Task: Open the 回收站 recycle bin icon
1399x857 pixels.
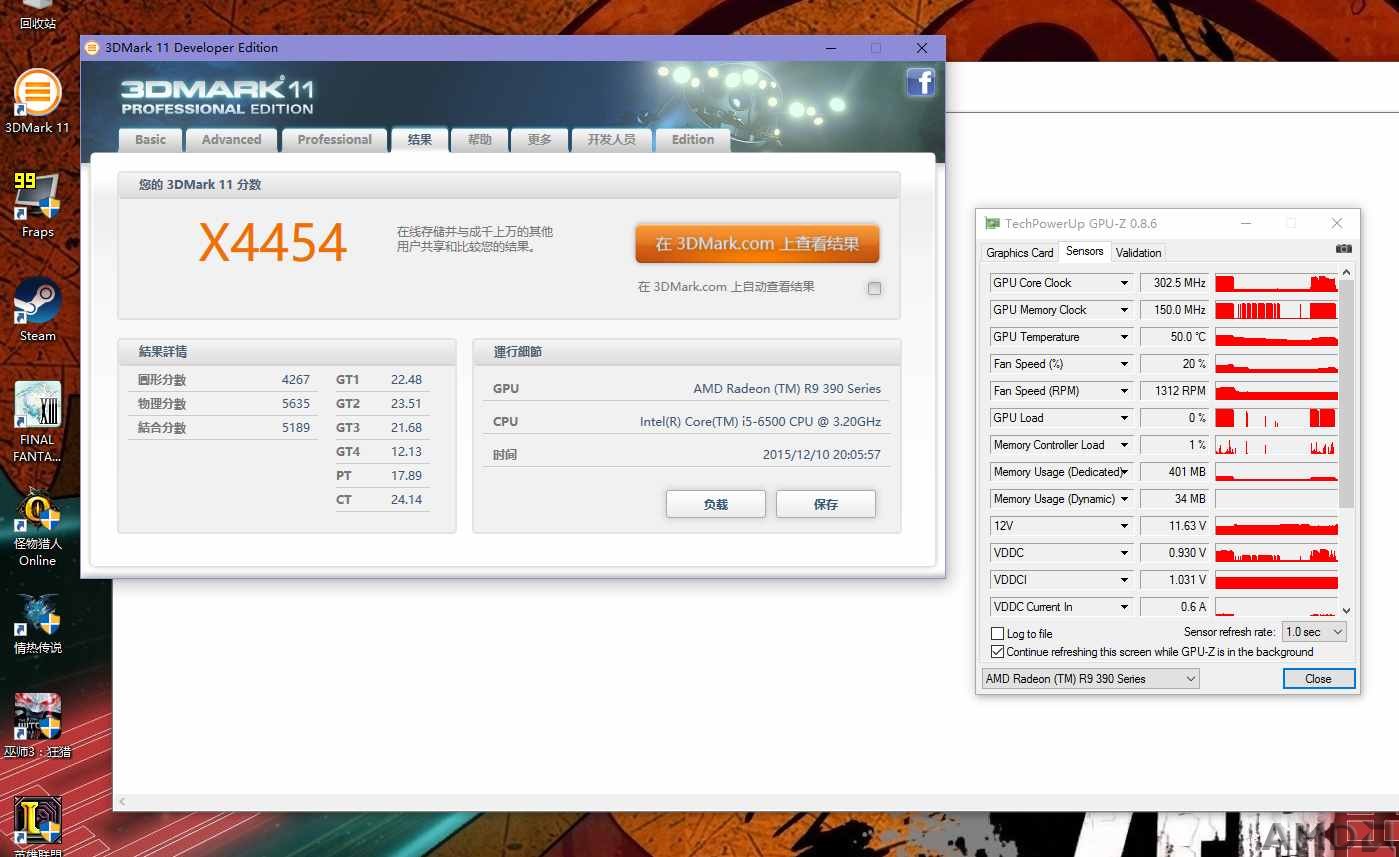Action: [x=37, y=16]
